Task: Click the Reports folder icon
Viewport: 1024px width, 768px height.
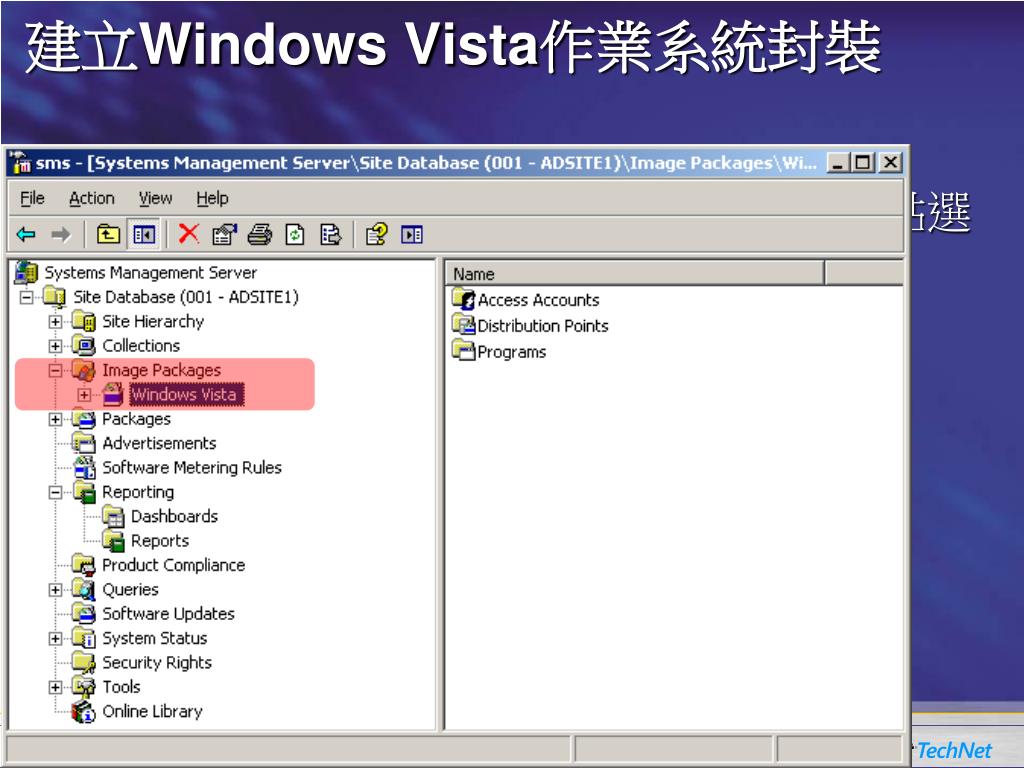Action: pos(113,541)
